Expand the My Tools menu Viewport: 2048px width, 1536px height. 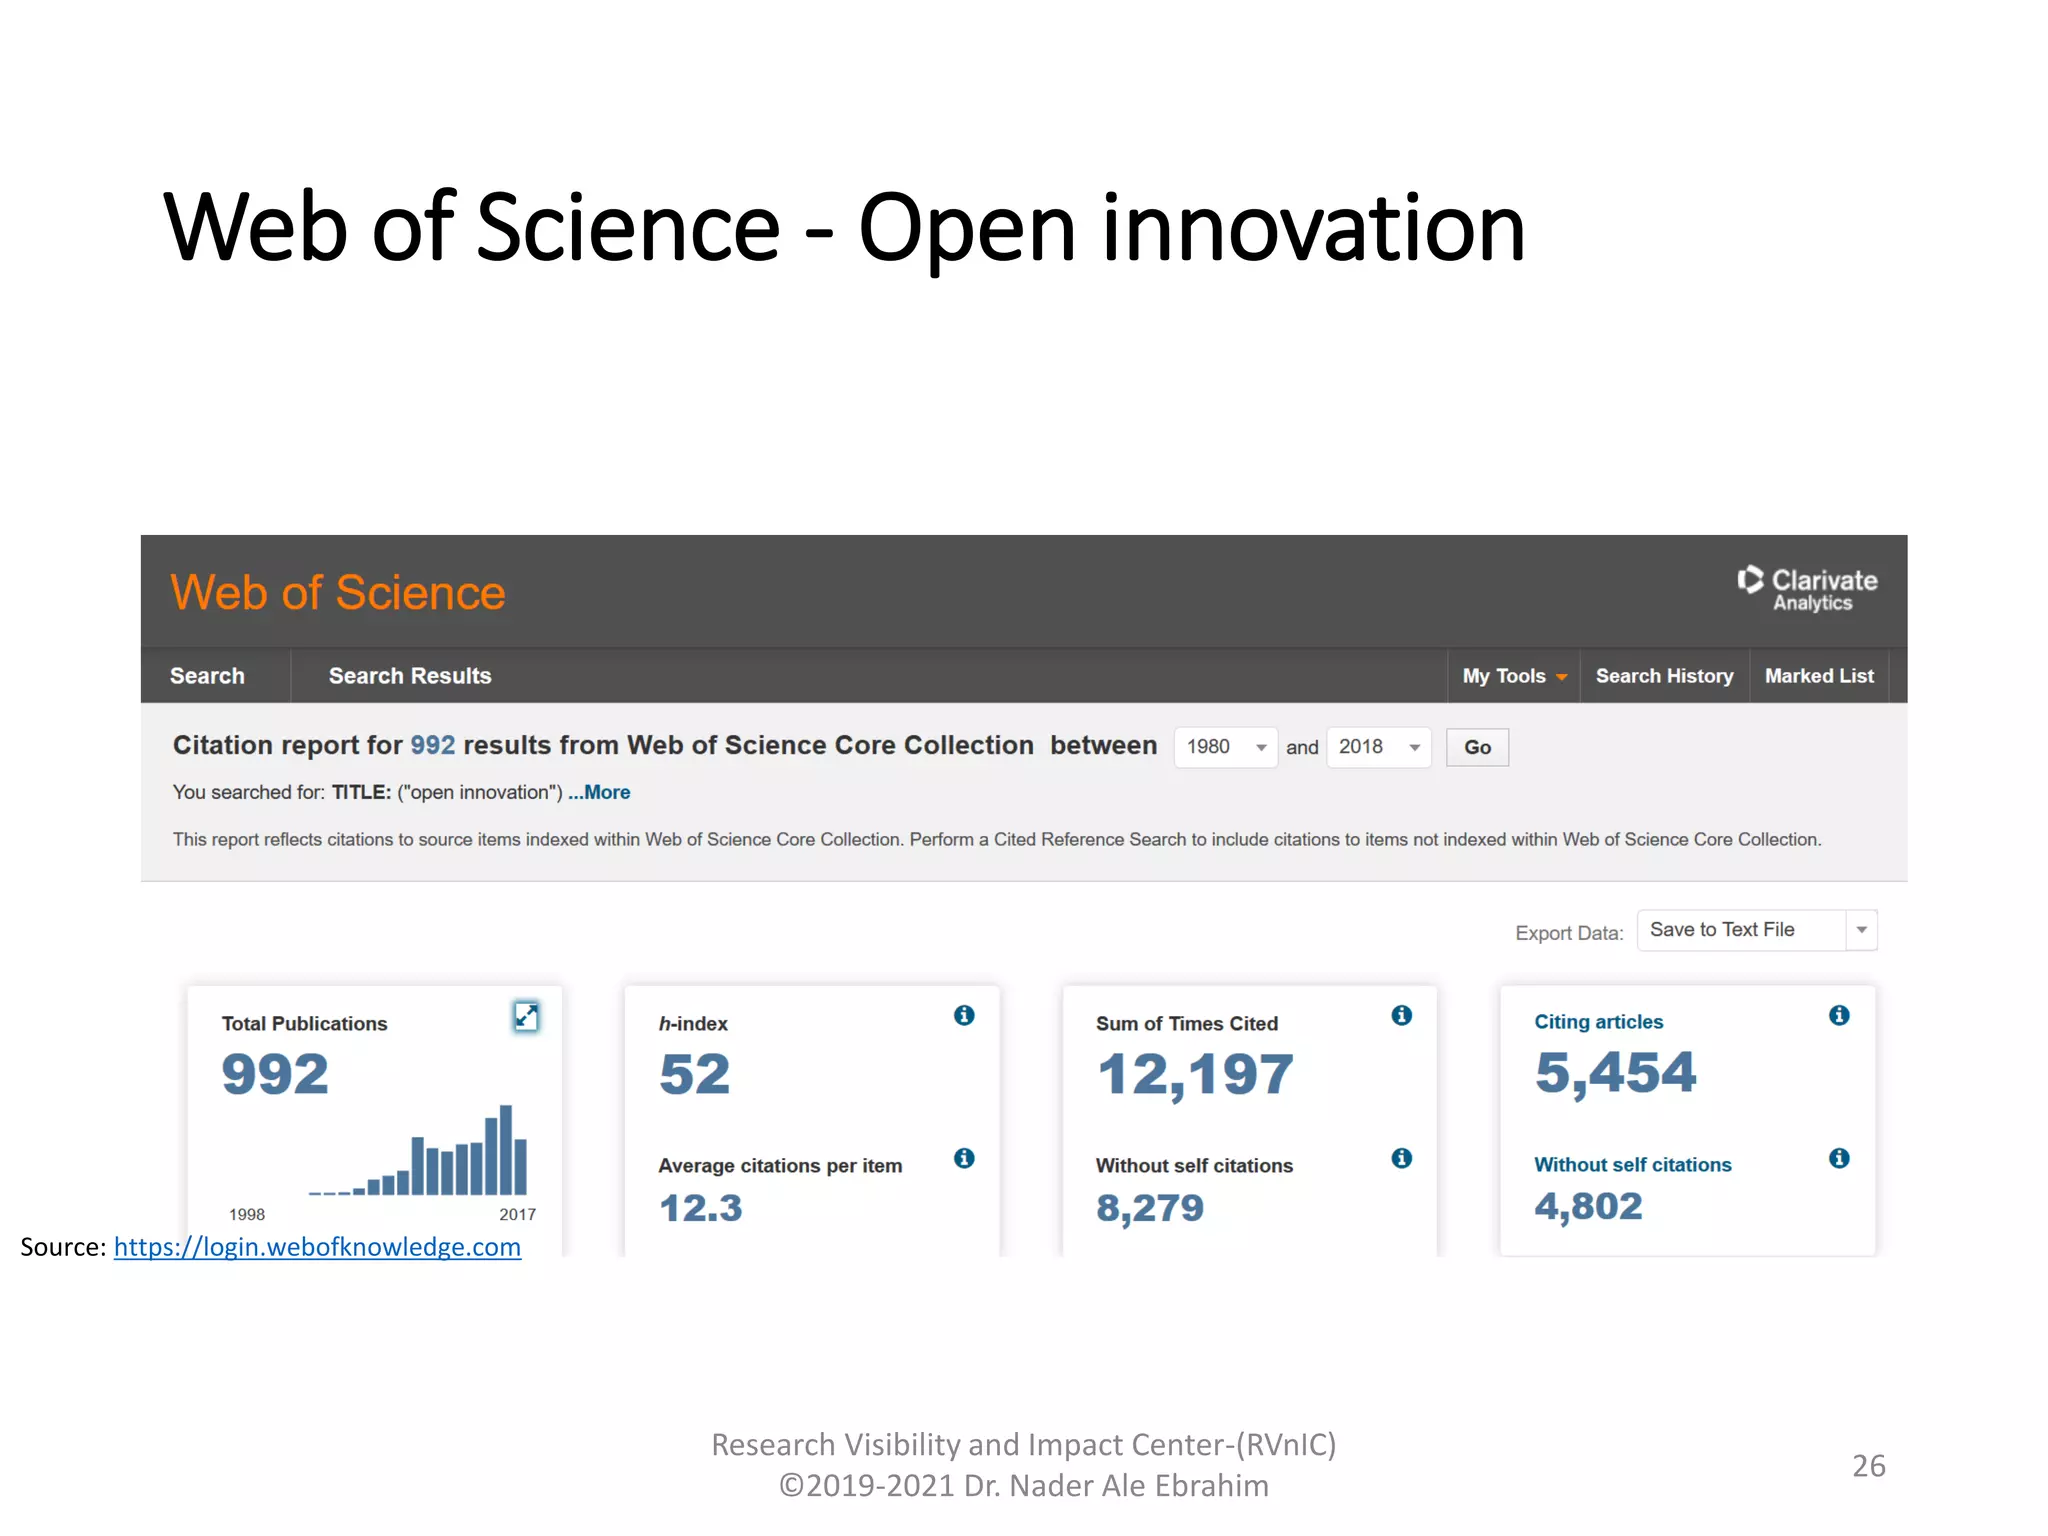coord(1514,676)
